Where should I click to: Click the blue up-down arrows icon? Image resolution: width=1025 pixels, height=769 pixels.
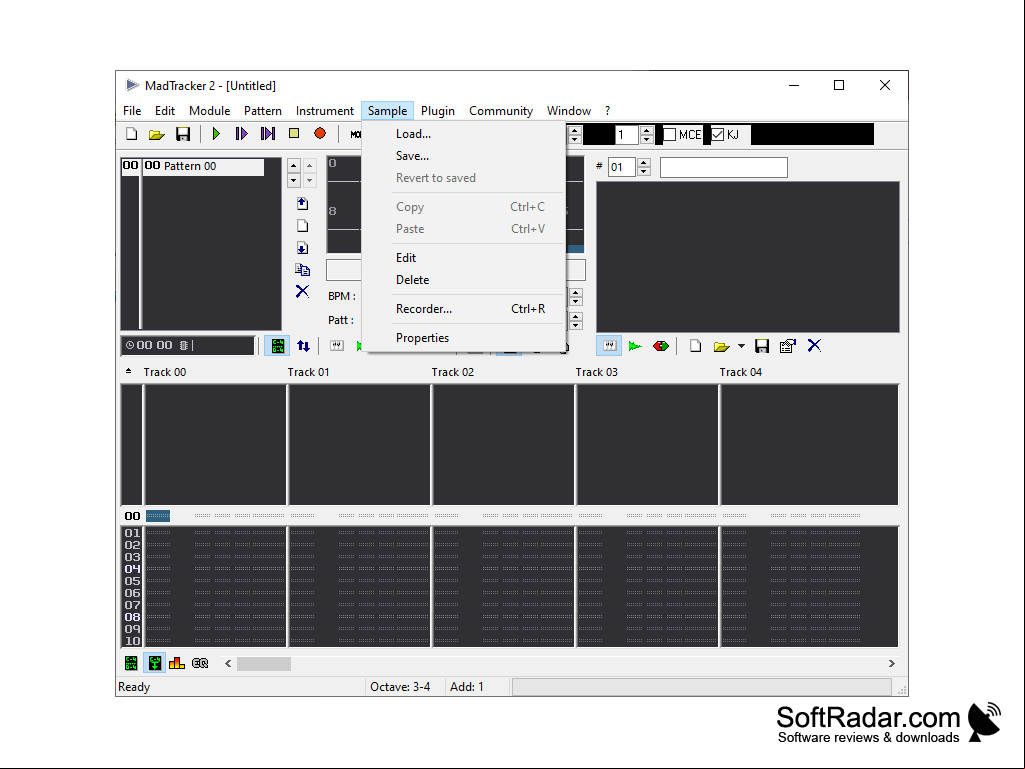tap(303, 346)
